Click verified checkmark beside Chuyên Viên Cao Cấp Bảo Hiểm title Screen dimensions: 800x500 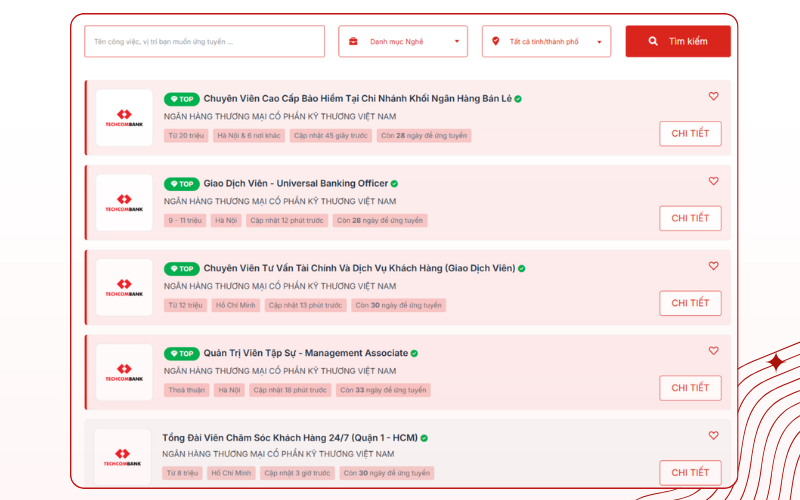(x=518, y=99)
